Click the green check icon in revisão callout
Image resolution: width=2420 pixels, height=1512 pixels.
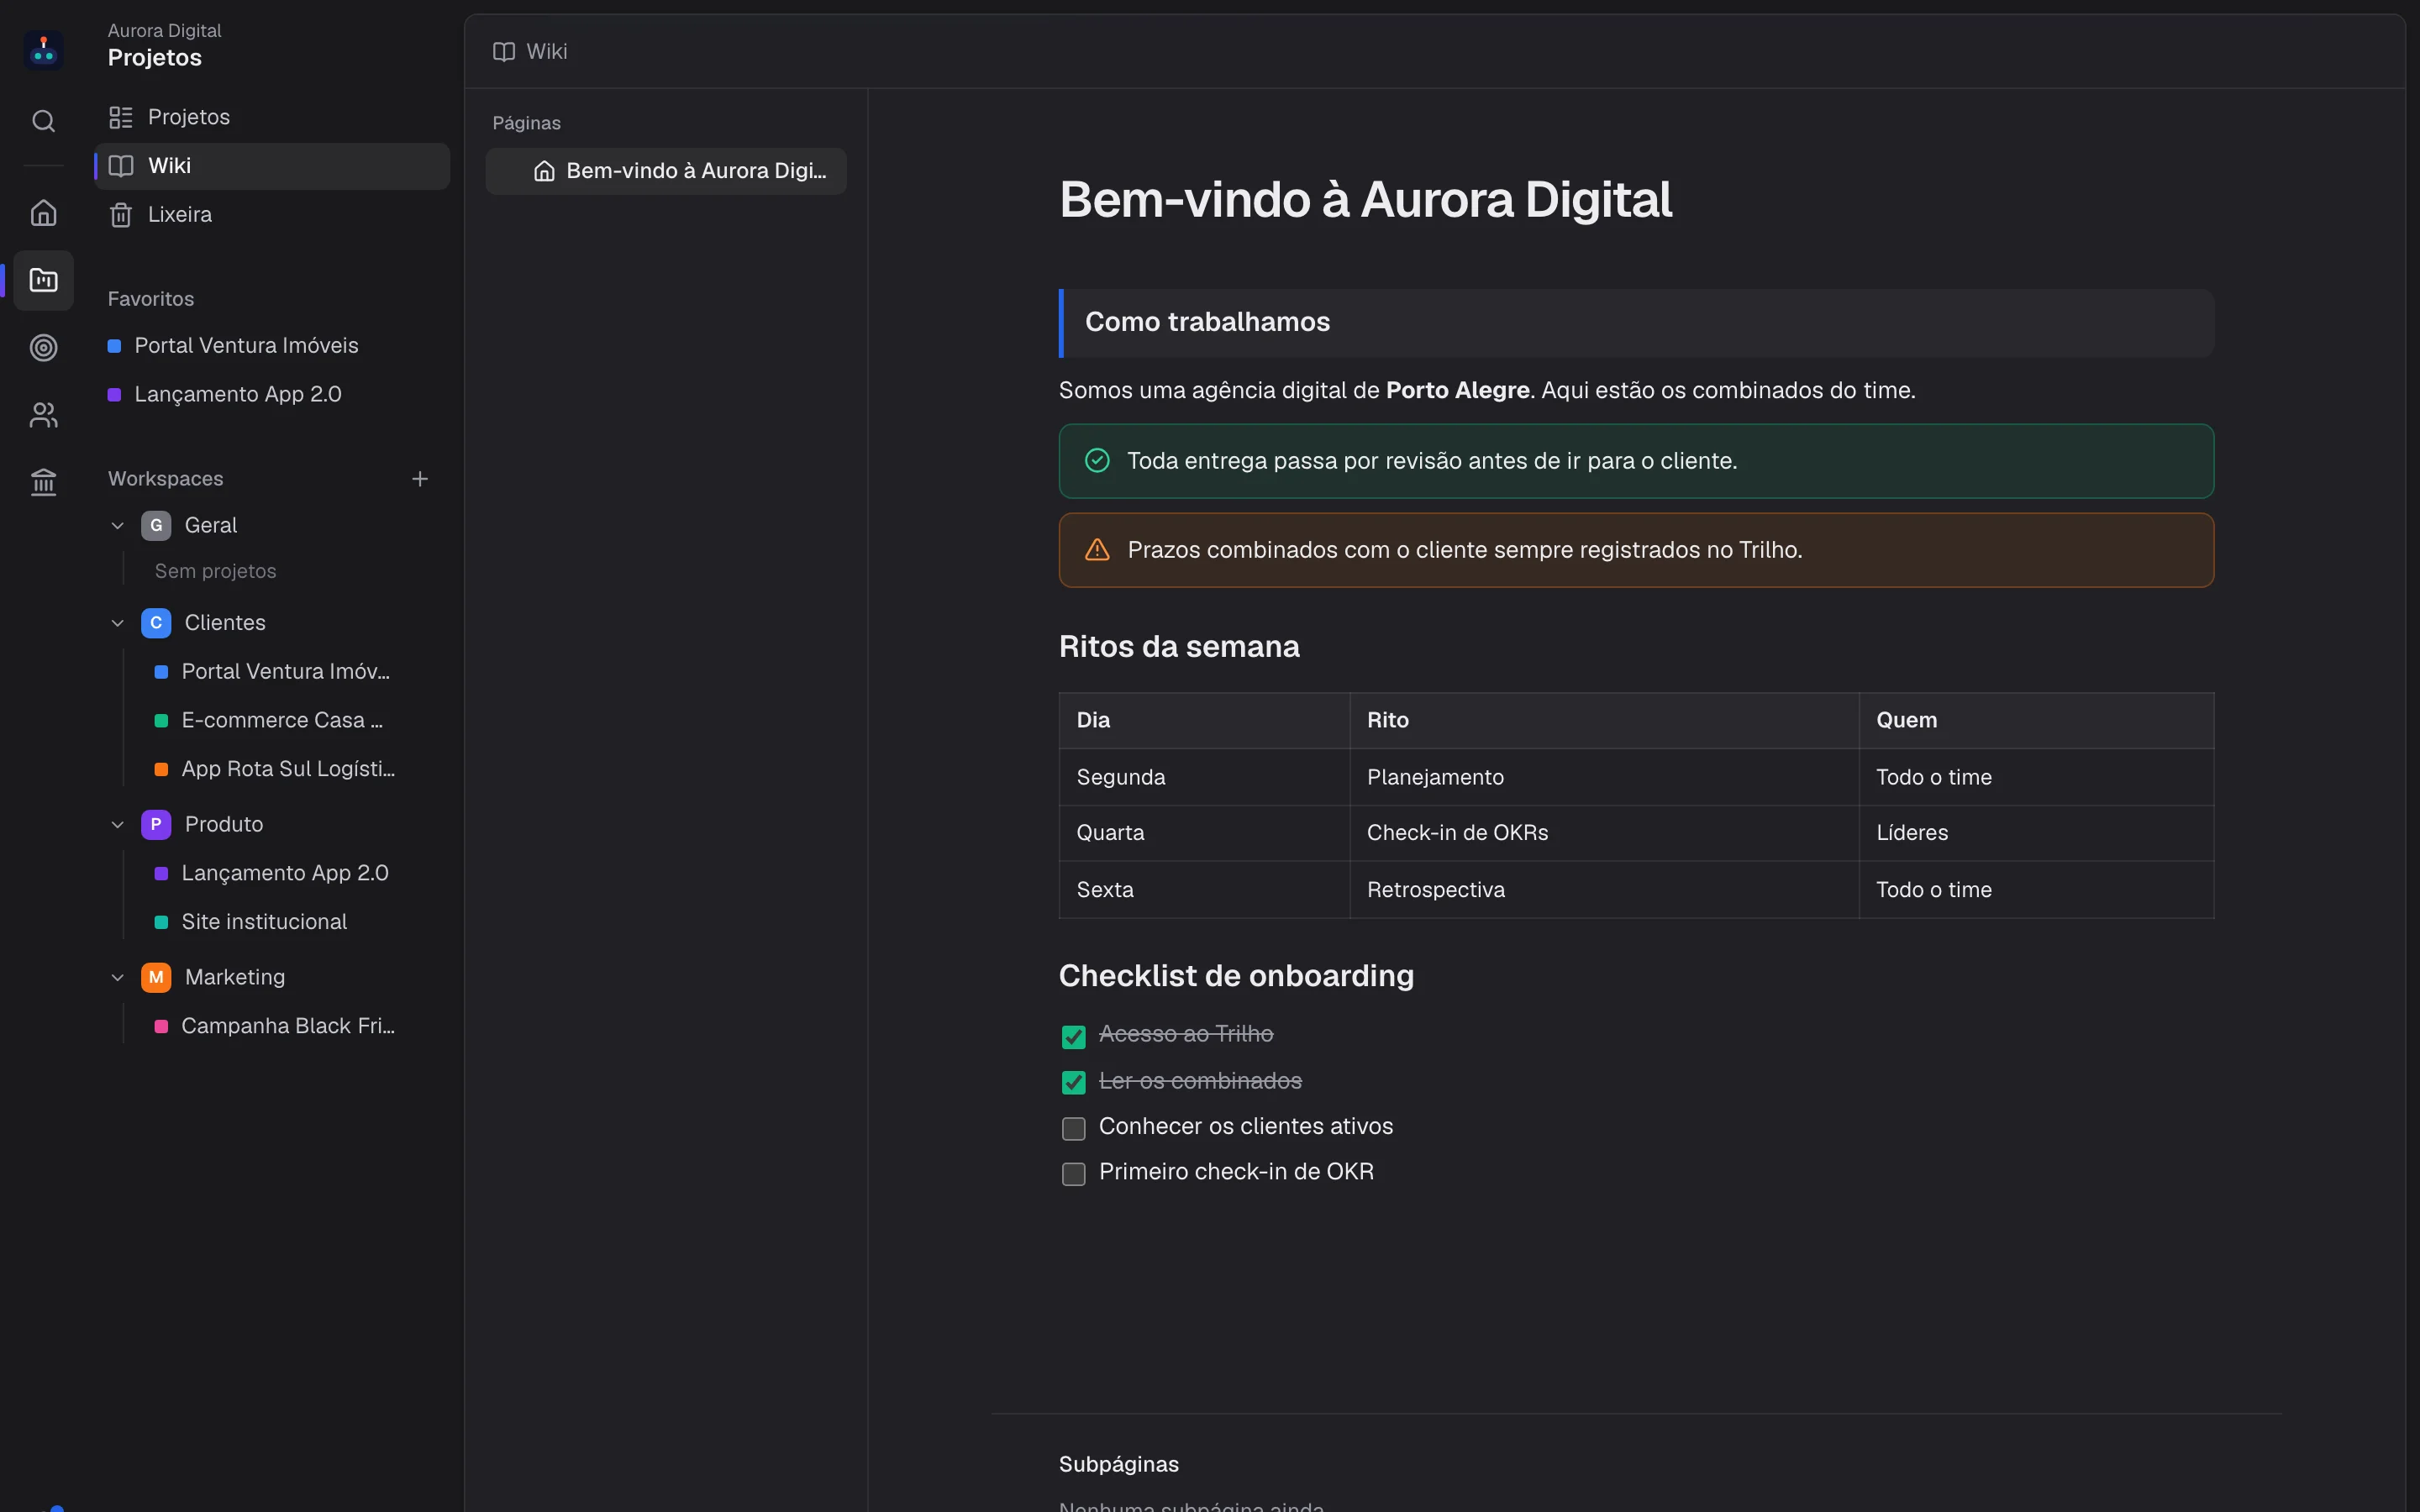click(x=1097, y=460)
